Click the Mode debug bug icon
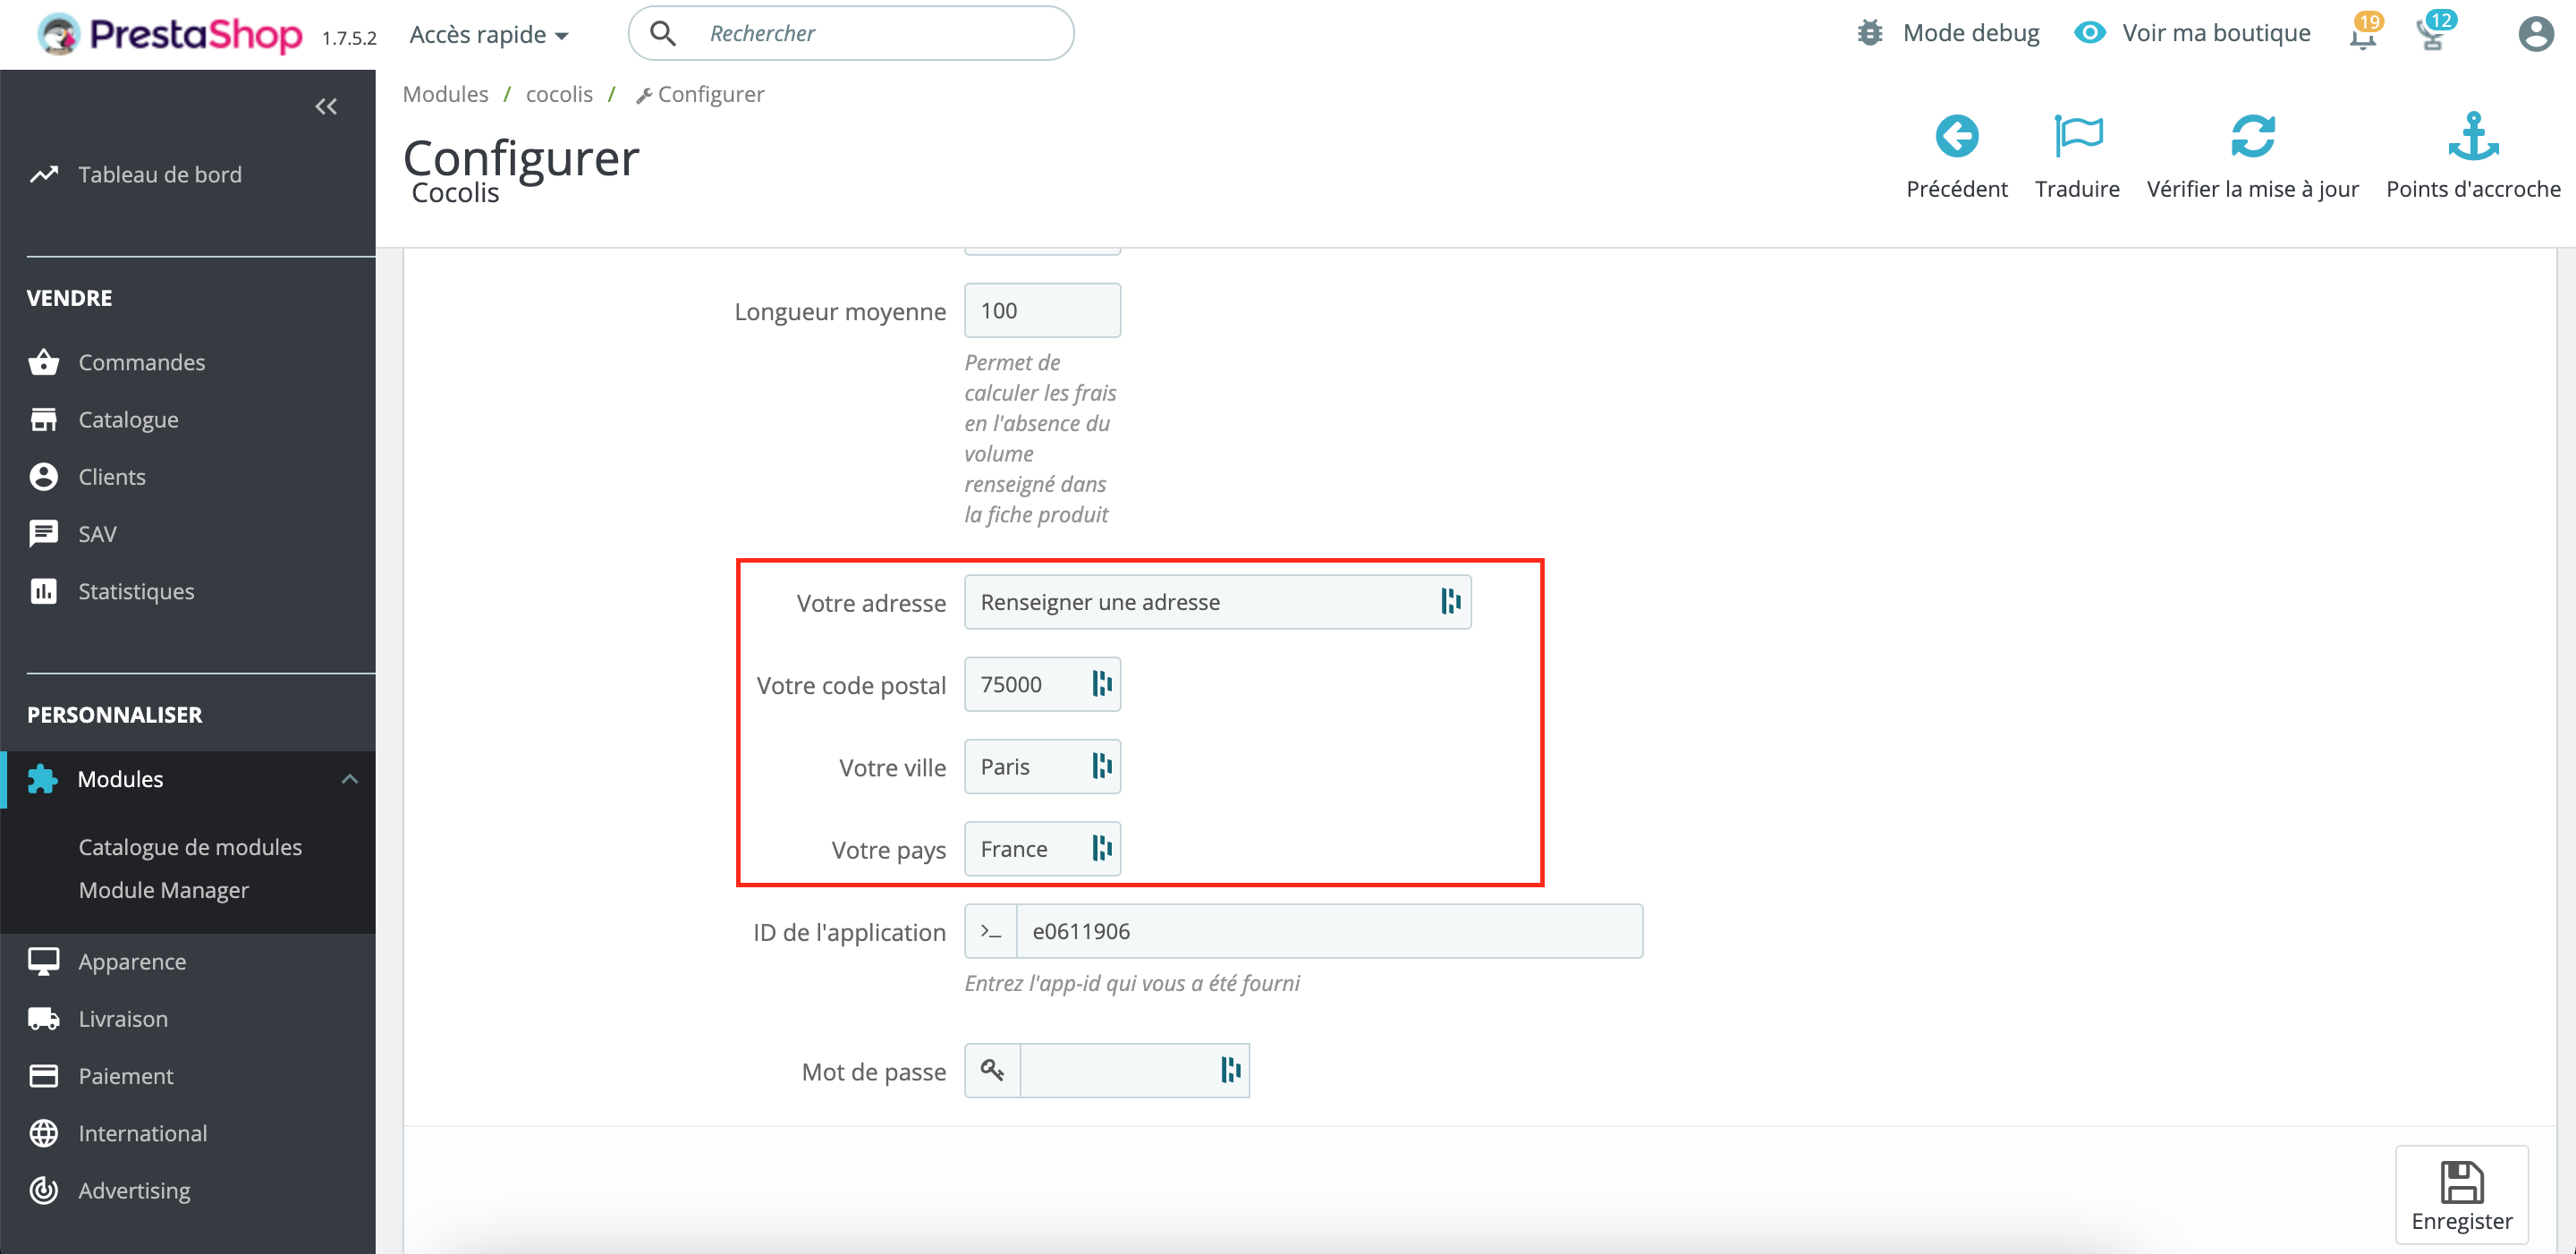Image resolution: width=2576 pixels, height=1254 pixels. (1869, 33)
